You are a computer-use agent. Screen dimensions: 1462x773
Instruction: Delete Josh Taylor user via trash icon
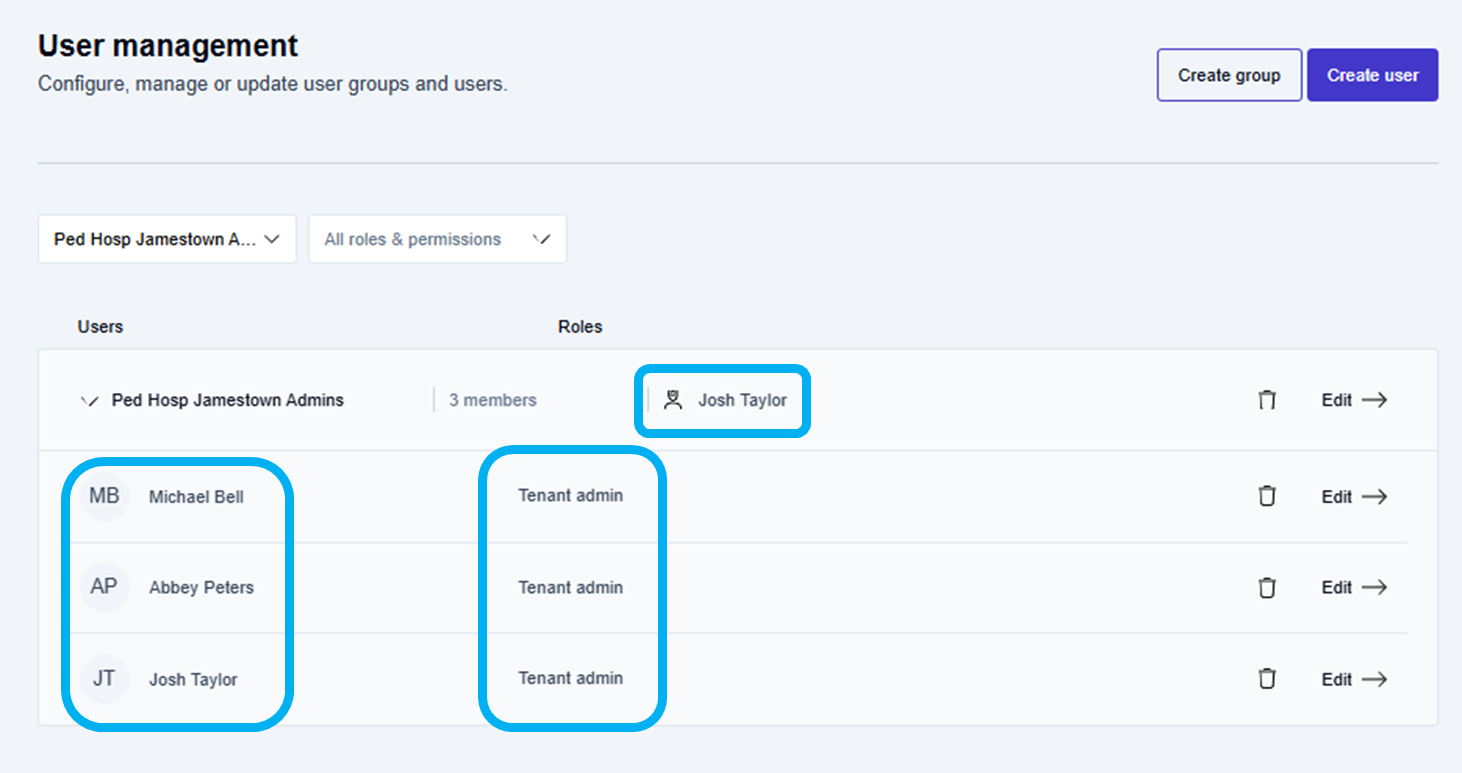coord(1267,678)
